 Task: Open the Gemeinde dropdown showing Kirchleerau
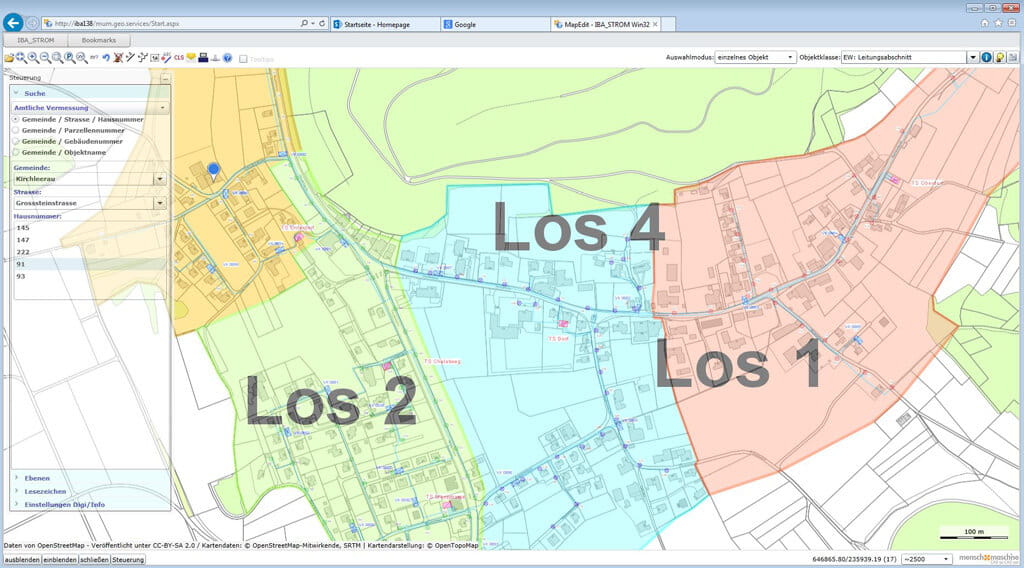tap(160, 179)
